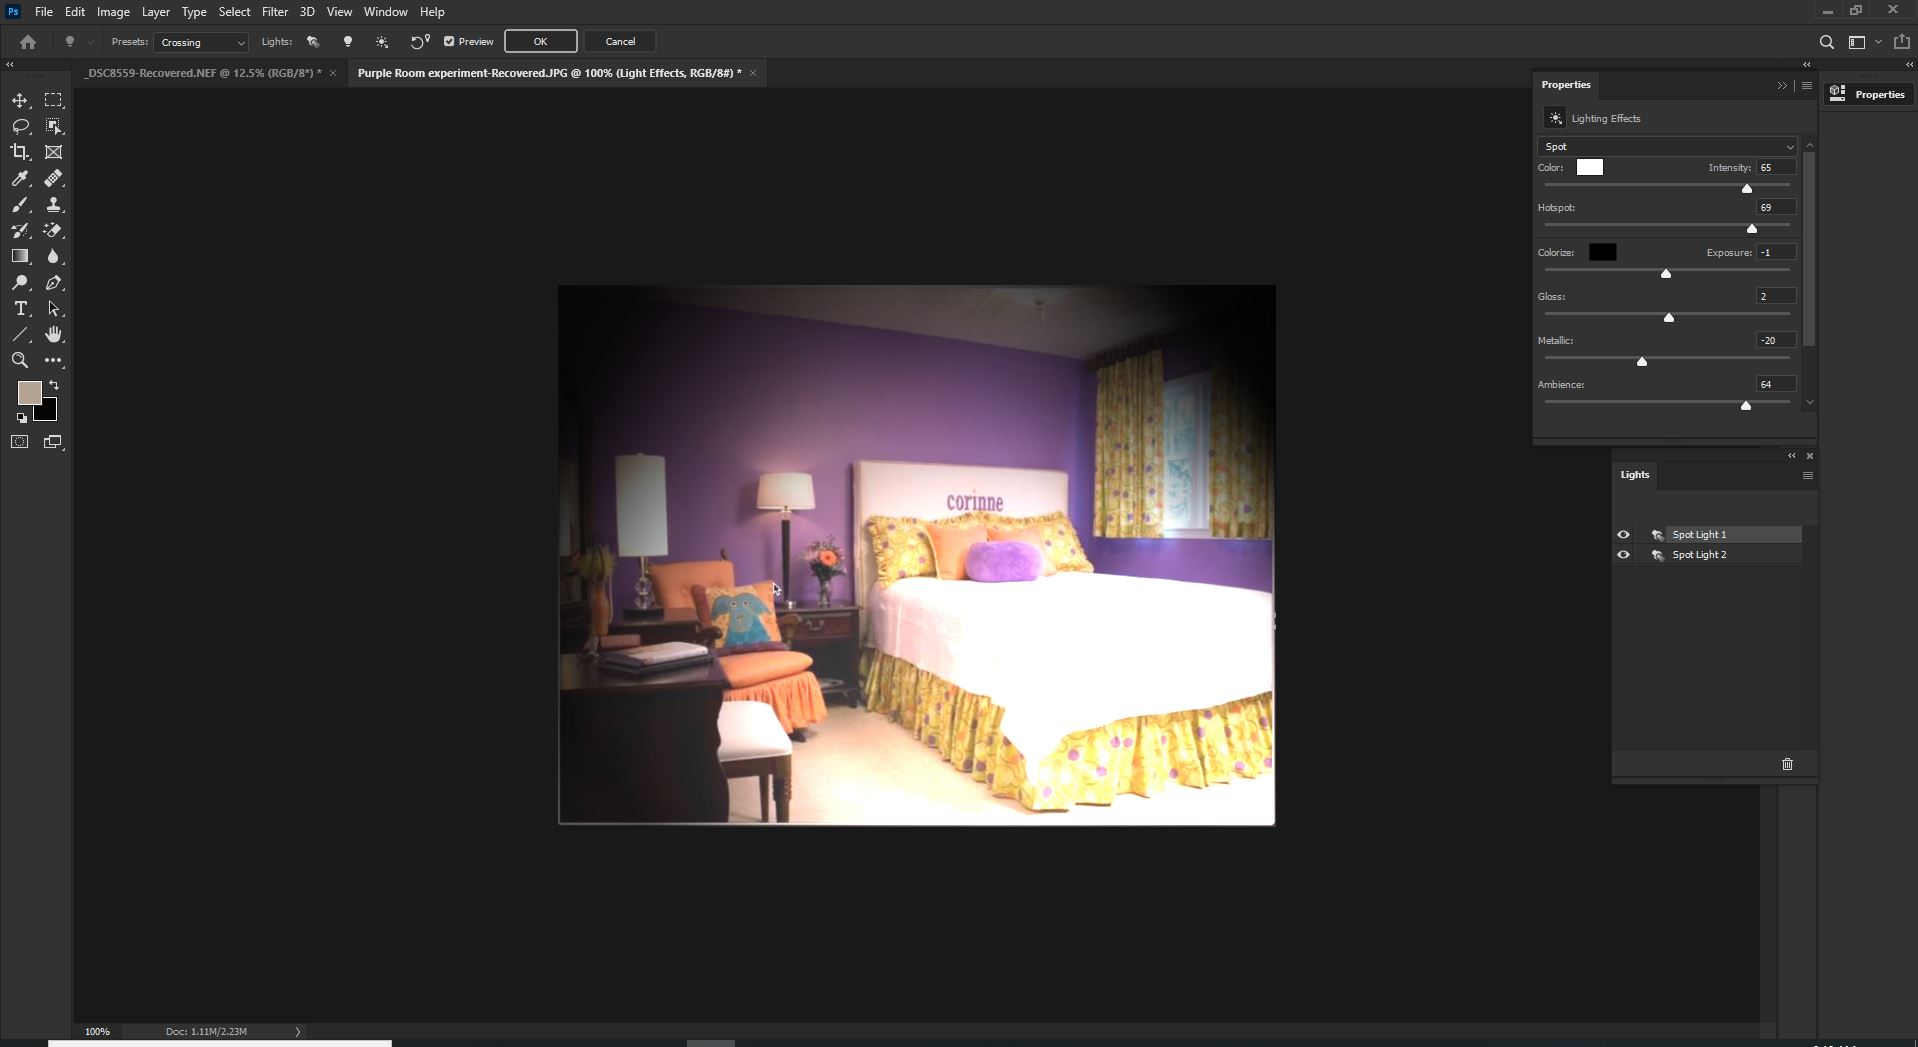
Task: Add a new Point light from the options bar
Action: (x=347, y=41)
